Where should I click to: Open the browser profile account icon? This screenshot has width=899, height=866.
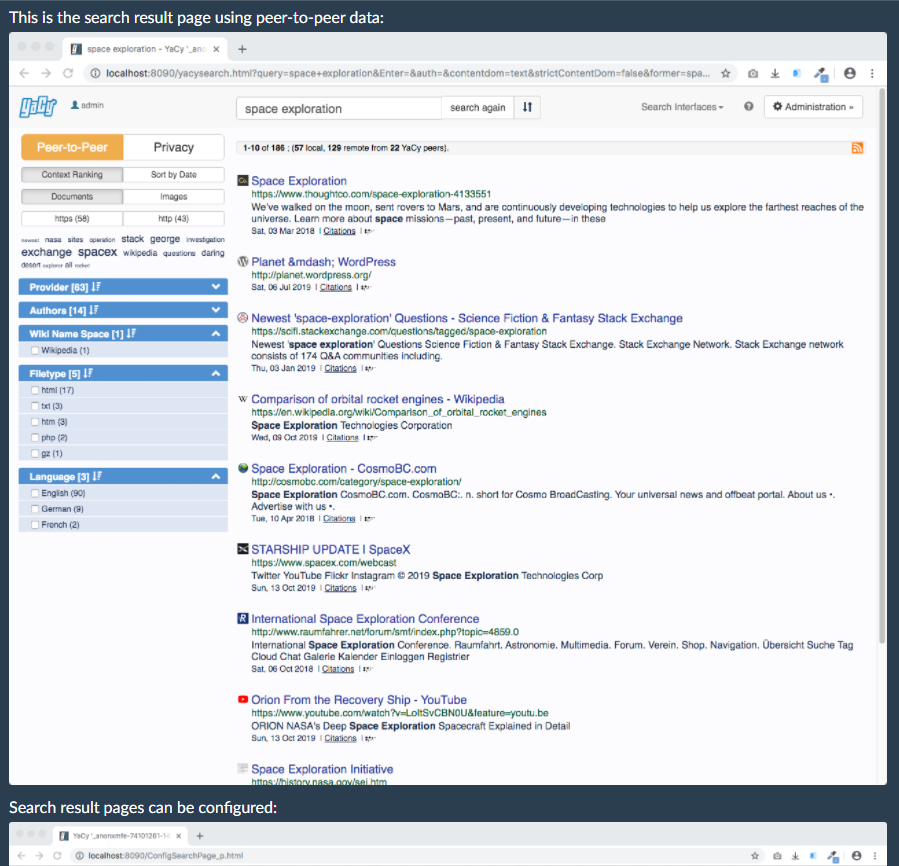(850, 73)
